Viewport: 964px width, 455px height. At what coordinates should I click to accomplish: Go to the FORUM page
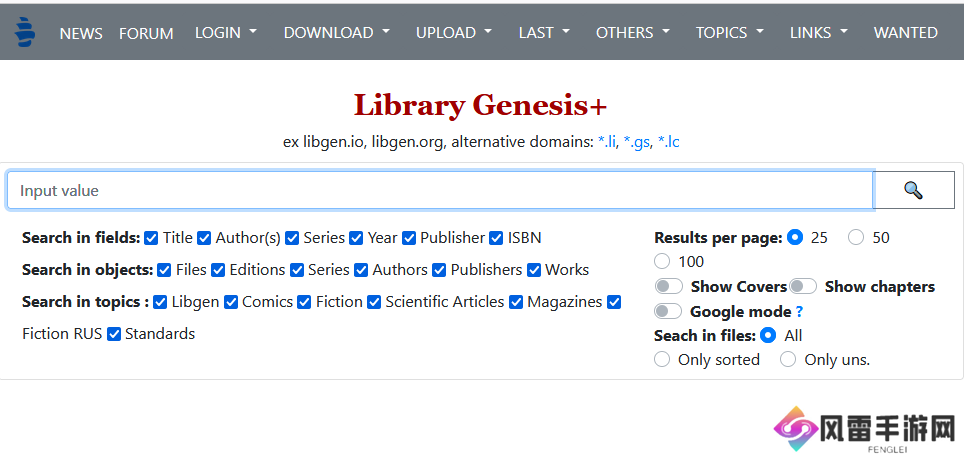pyautogui.click(x=146, y=33)
